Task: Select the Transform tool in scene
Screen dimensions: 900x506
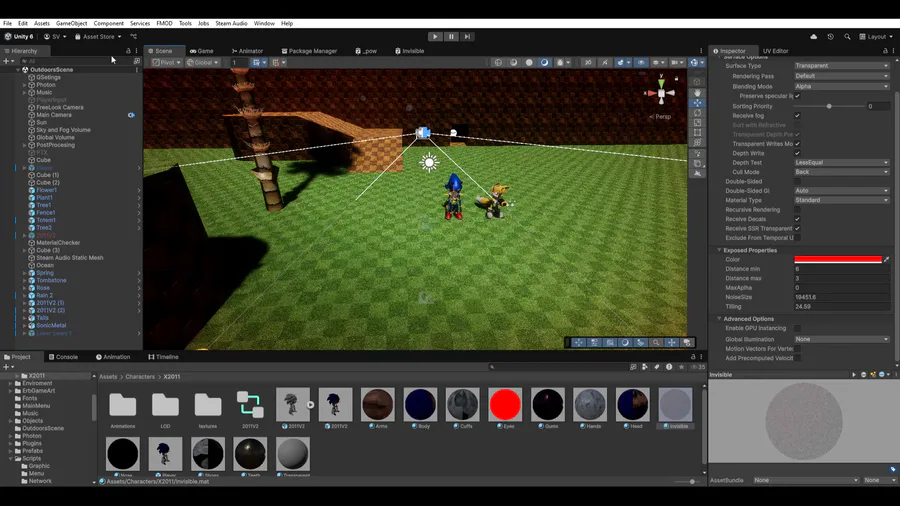Action: [x=697, y=143]
